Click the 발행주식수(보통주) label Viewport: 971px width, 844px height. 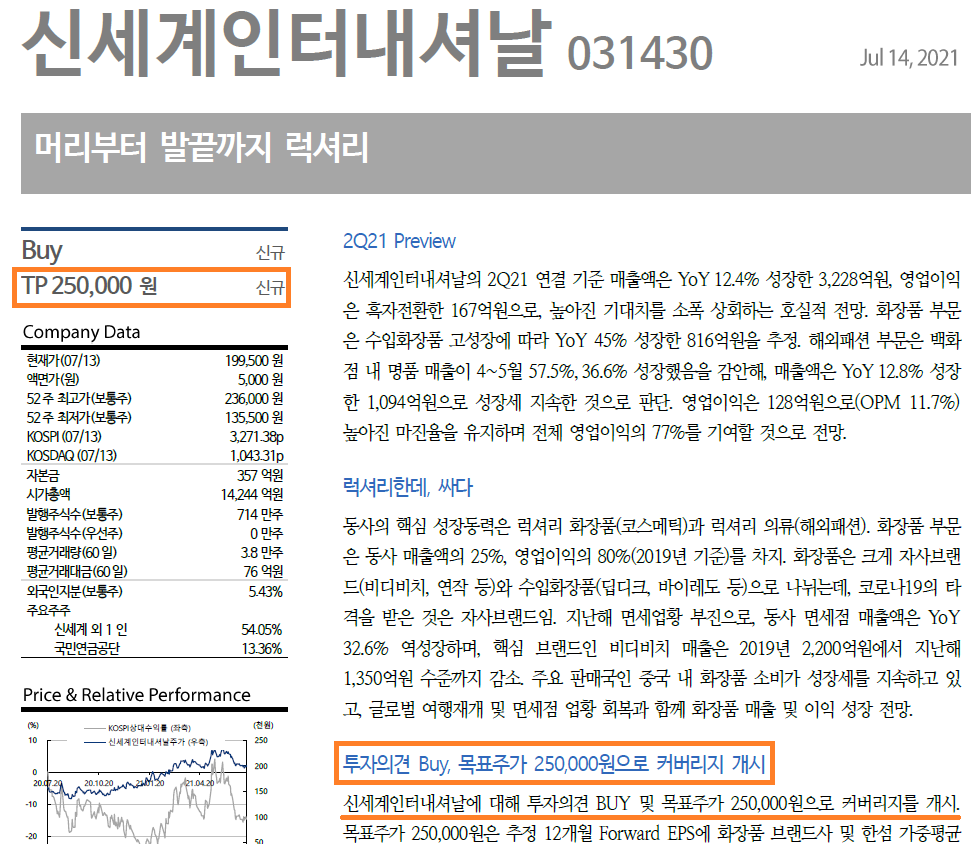[x=74, y=514]
